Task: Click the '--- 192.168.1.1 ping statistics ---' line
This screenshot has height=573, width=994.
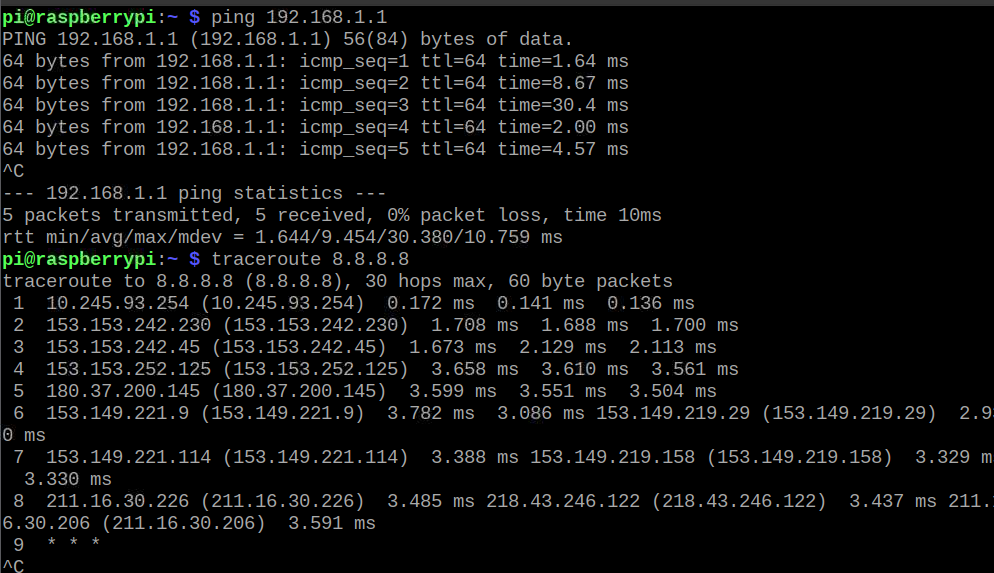Action: [194, 193]
